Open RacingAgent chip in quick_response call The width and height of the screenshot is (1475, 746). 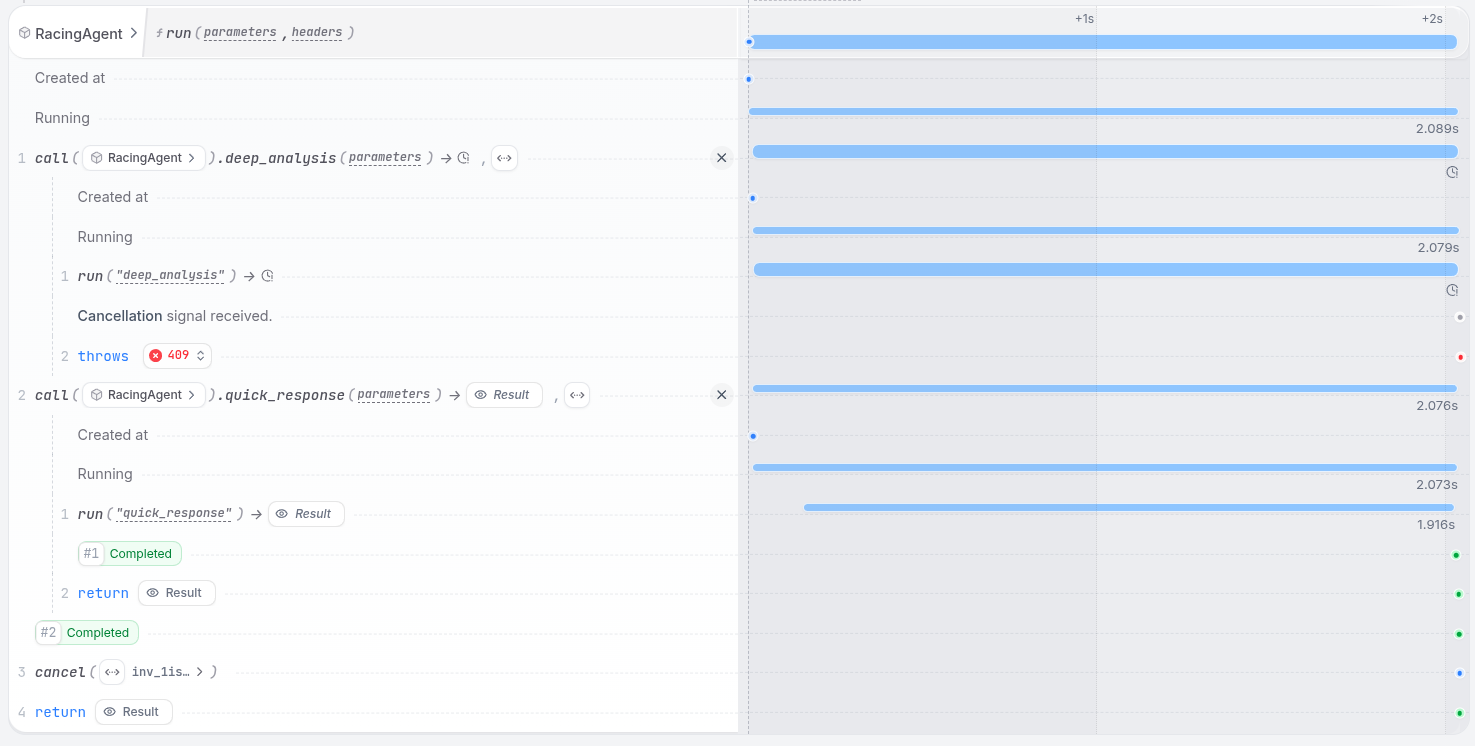click(x=144, y=395)
